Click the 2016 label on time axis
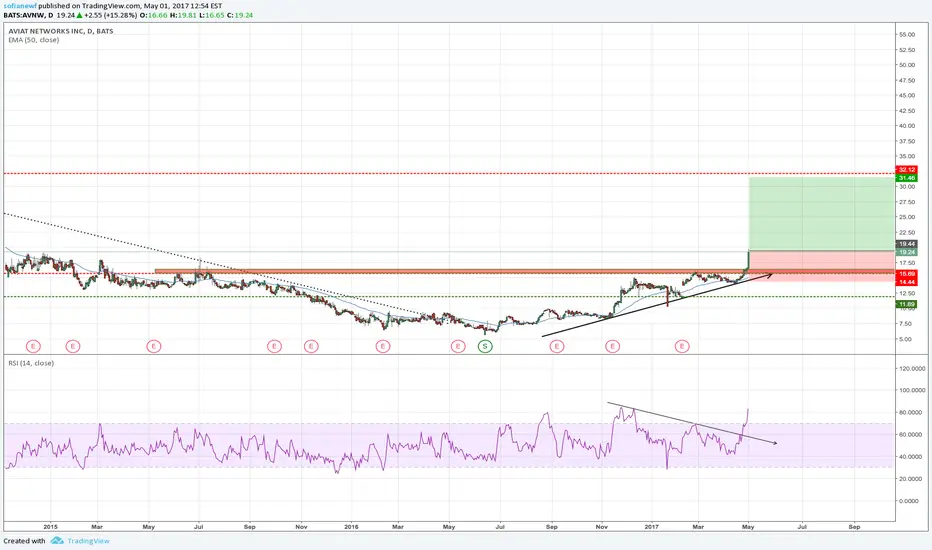 (351, 527)
